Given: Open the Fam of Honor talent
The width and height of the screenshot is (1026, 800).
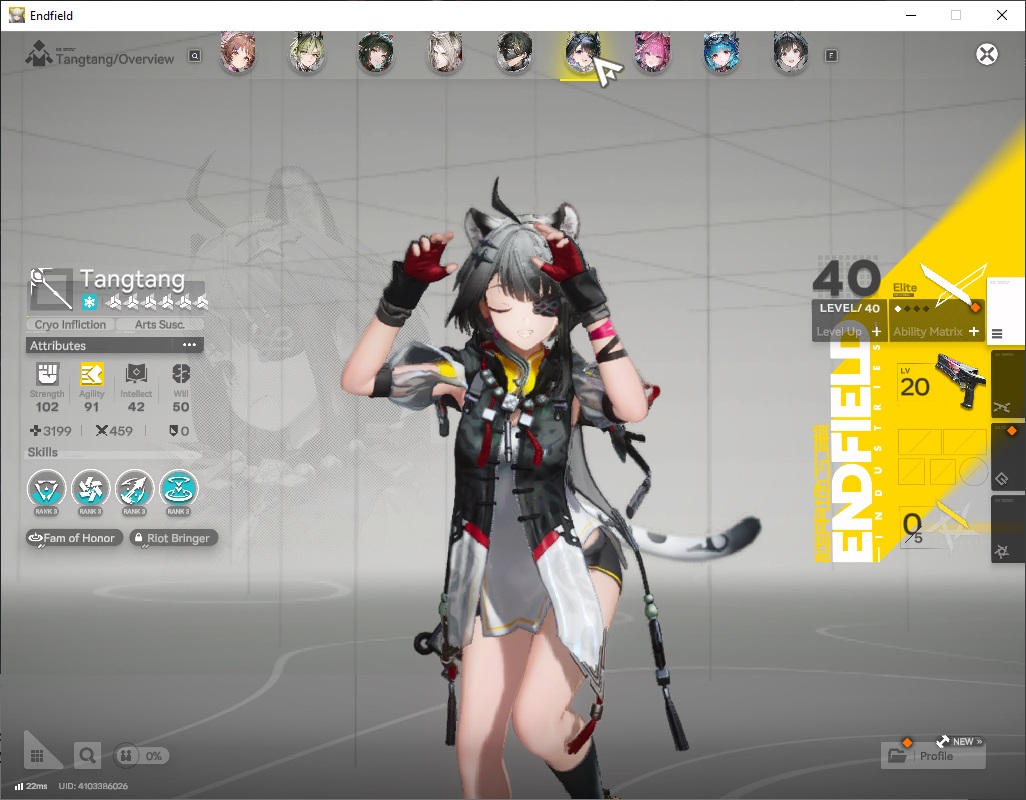Looking at the screenshot, I should [x=74, y=538].
